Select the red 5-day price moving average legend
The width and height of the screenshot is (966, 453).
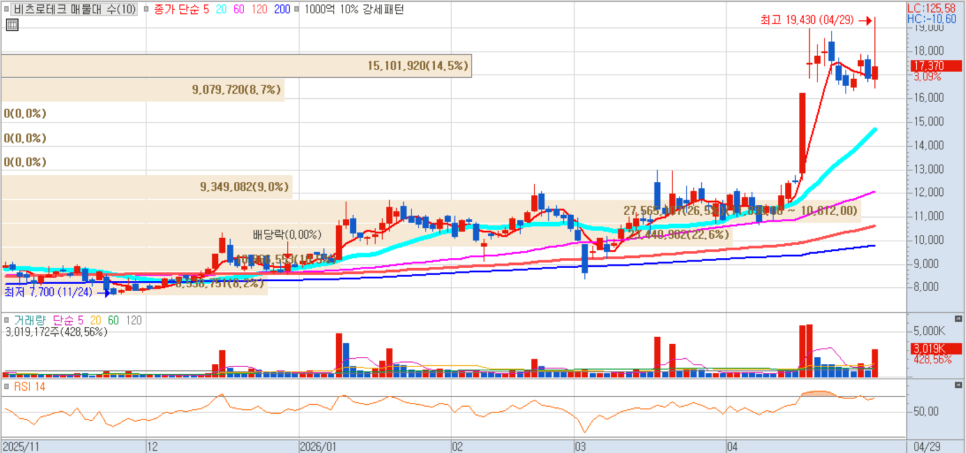click(205, 10)
